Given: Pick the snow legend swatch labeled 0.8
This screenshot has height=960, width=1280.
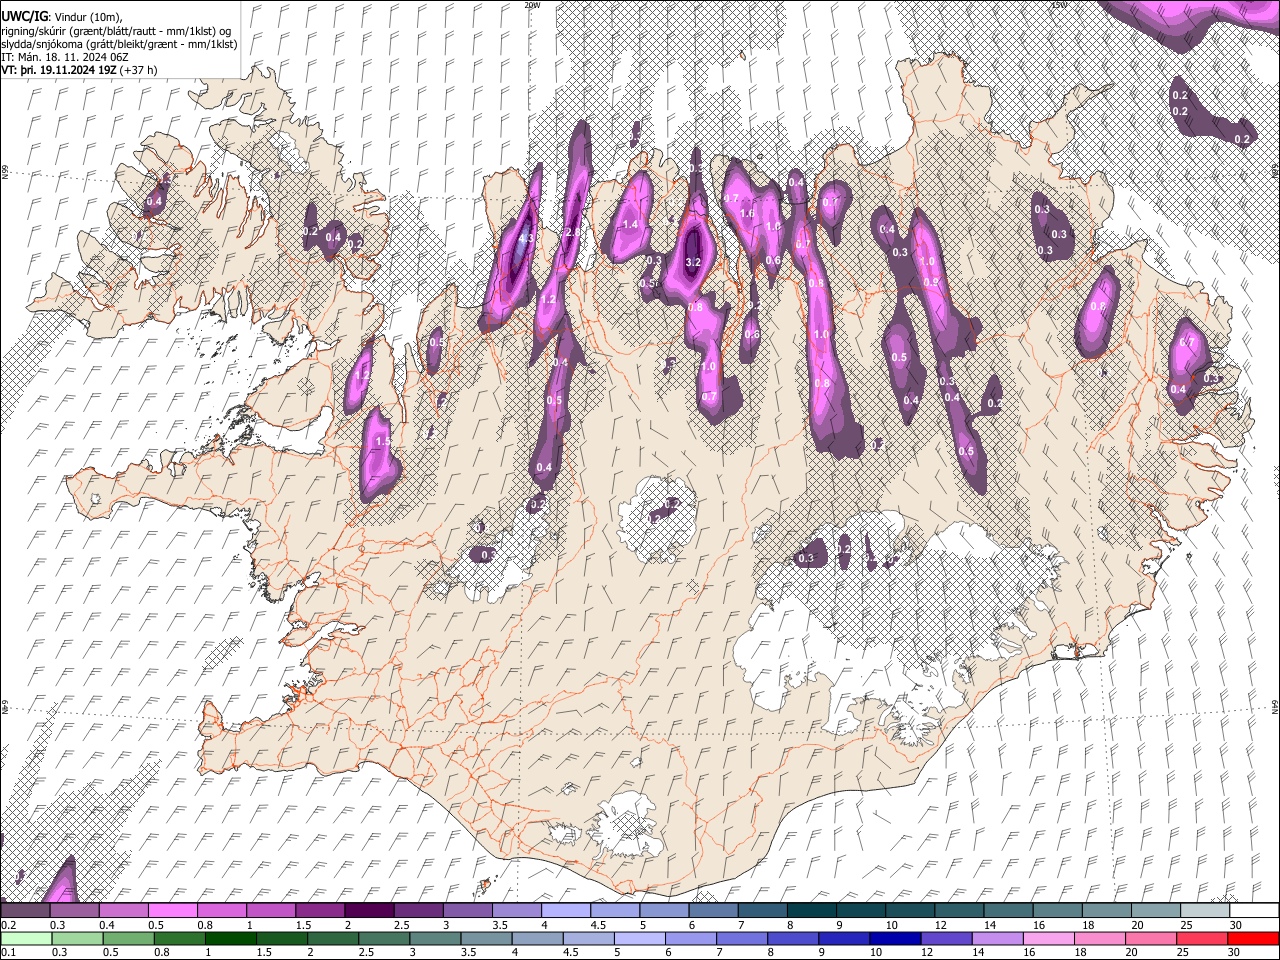Looking at the screenshot, I should 221,911.
